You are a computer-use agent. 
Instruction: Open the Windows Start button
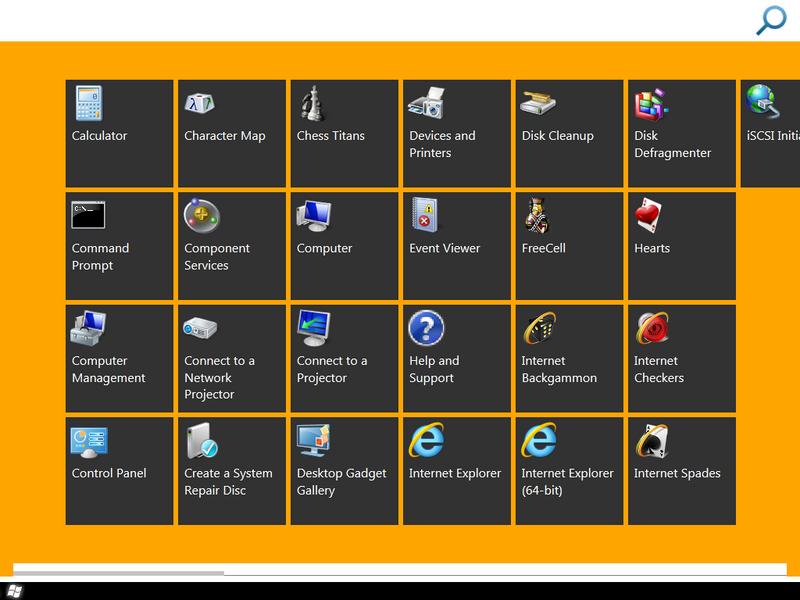click(15, 591)
